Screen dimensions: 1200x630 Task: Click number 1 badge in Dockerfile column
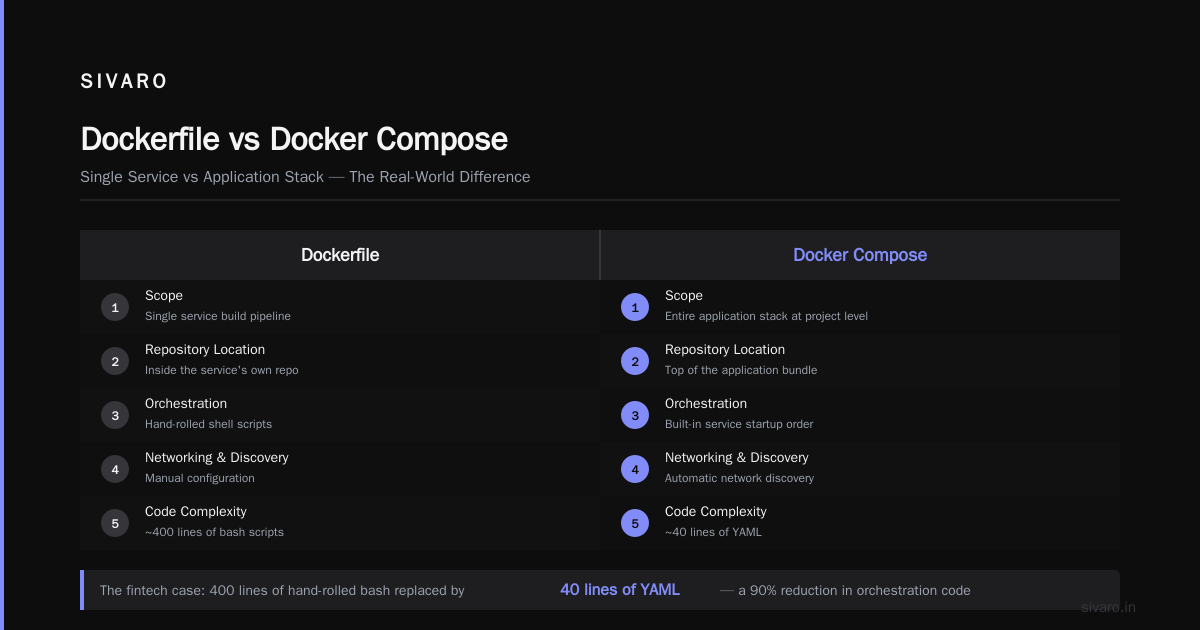click(x=115, y=307)
